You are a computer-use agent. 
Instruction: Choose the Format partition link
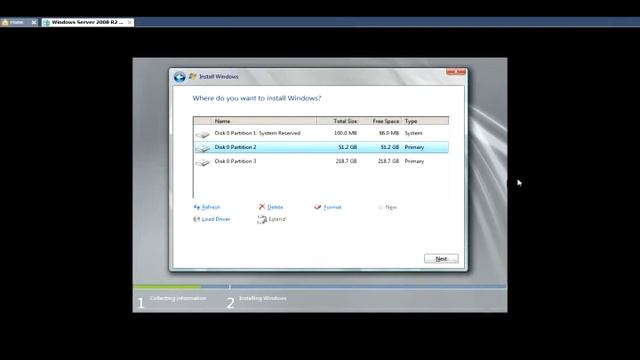(x=332, y=207)
